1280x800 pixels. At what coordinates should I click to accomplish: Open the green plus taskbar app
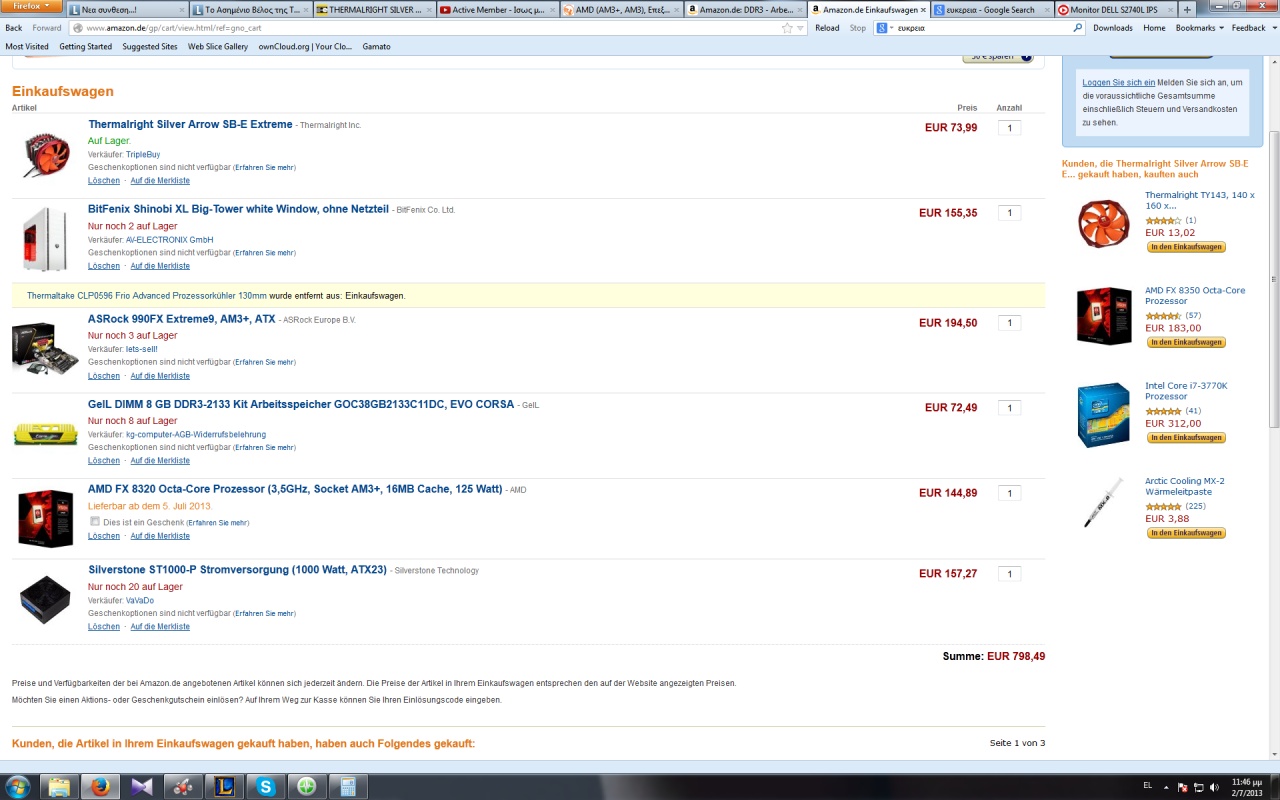(x=307, y=786)
